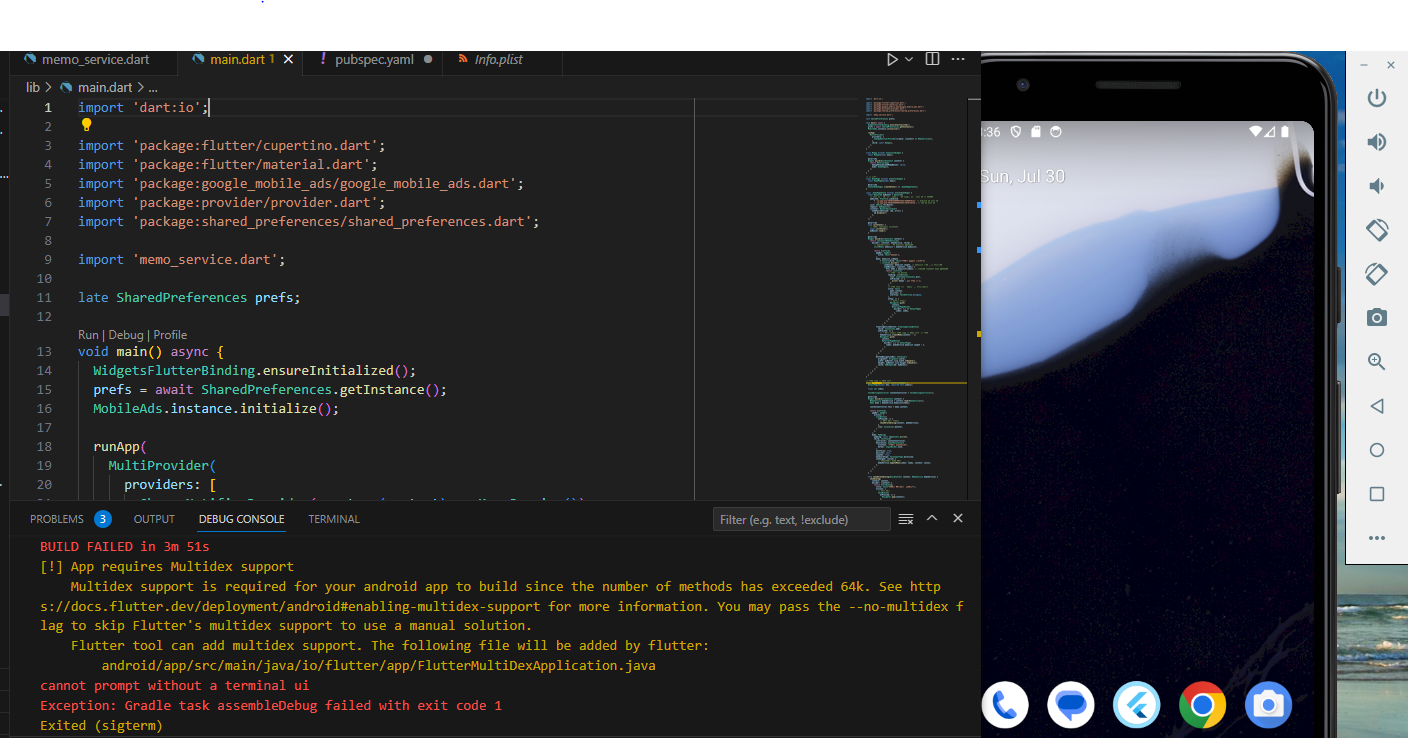Image resolution: width=1408 pixels, height=738 pixels.
Task: Click the 'BUILD FAILED in 3m 51s' line
Action: (125, 547)
